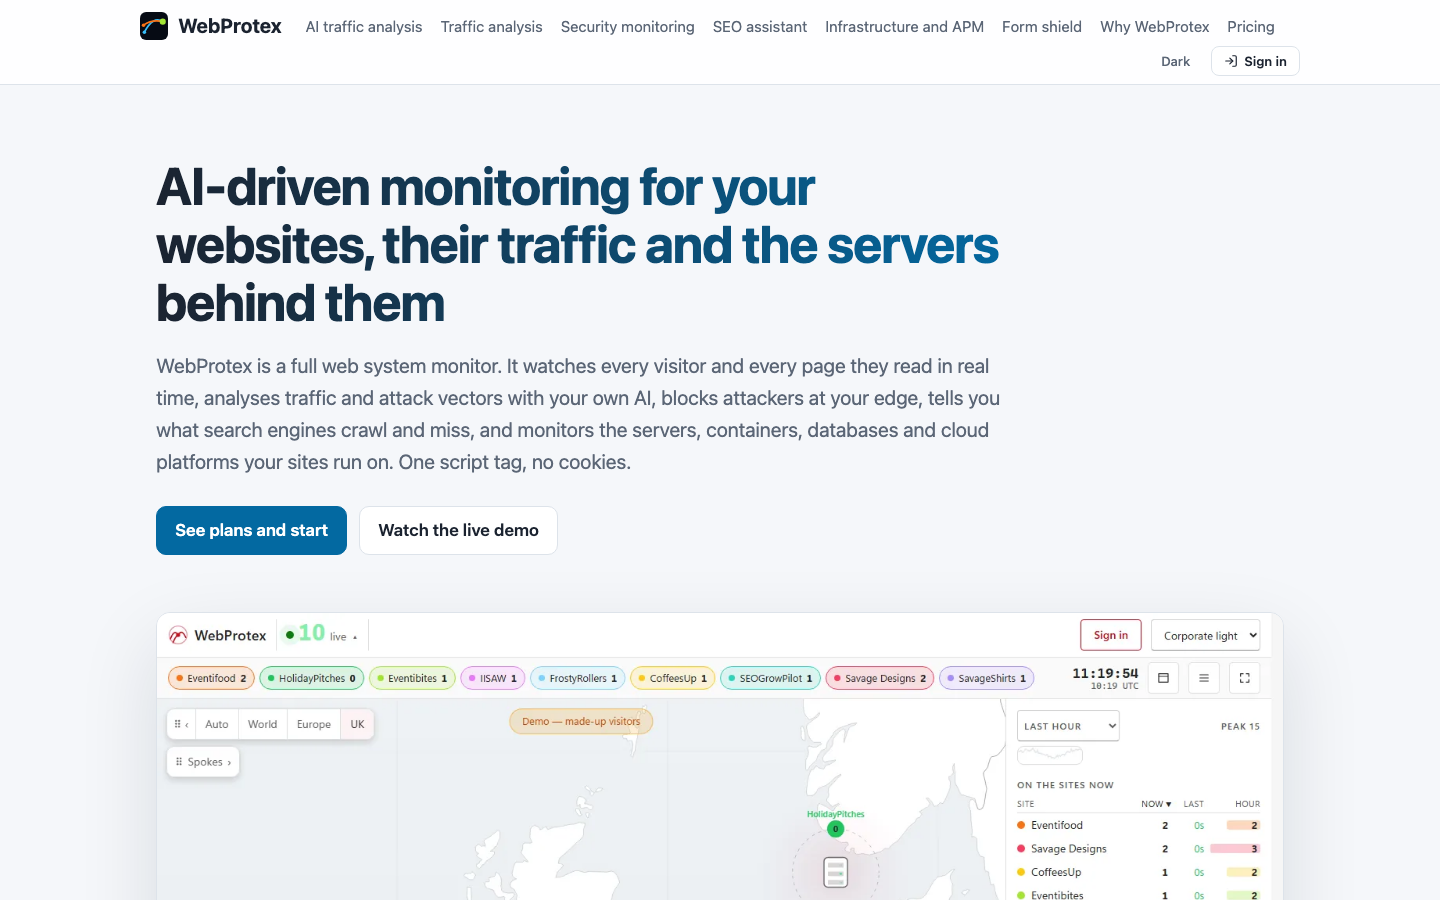
Task: Click the server icon on the map
Action: click(836, 872)
